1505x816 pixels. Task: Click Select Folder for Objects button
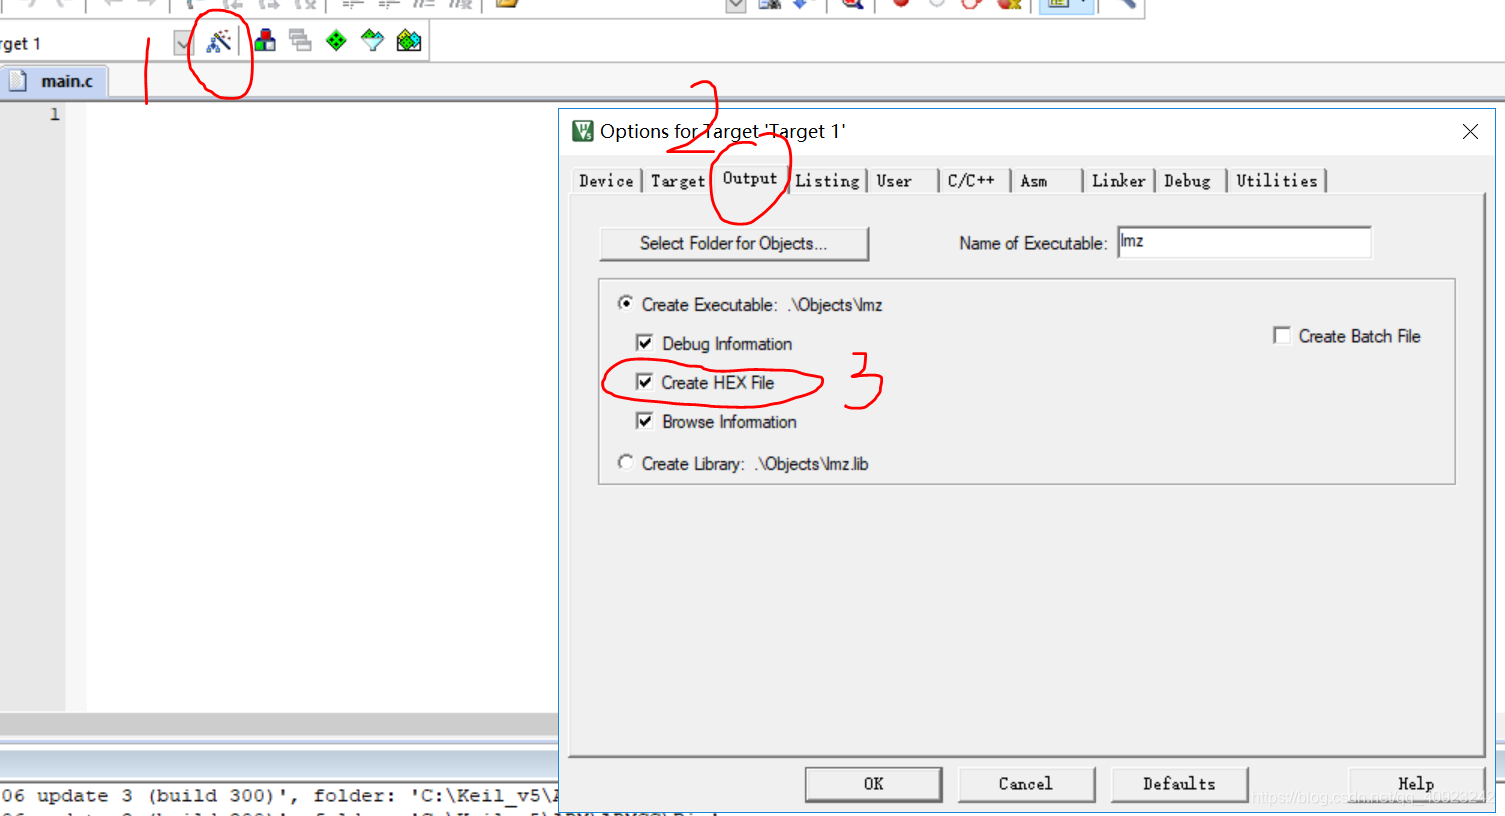pyautogui.click(x=734, y=243)
